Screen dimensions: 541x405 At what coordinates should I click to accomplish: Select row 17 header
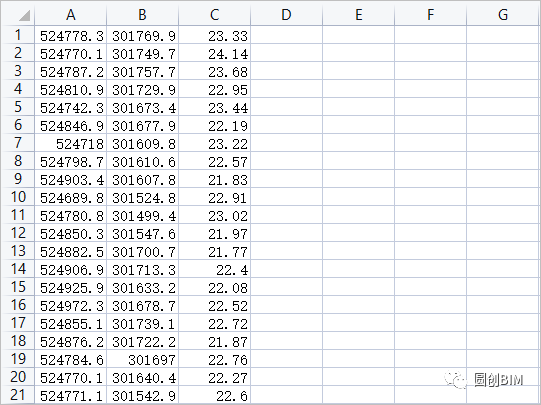click(18, 323)
